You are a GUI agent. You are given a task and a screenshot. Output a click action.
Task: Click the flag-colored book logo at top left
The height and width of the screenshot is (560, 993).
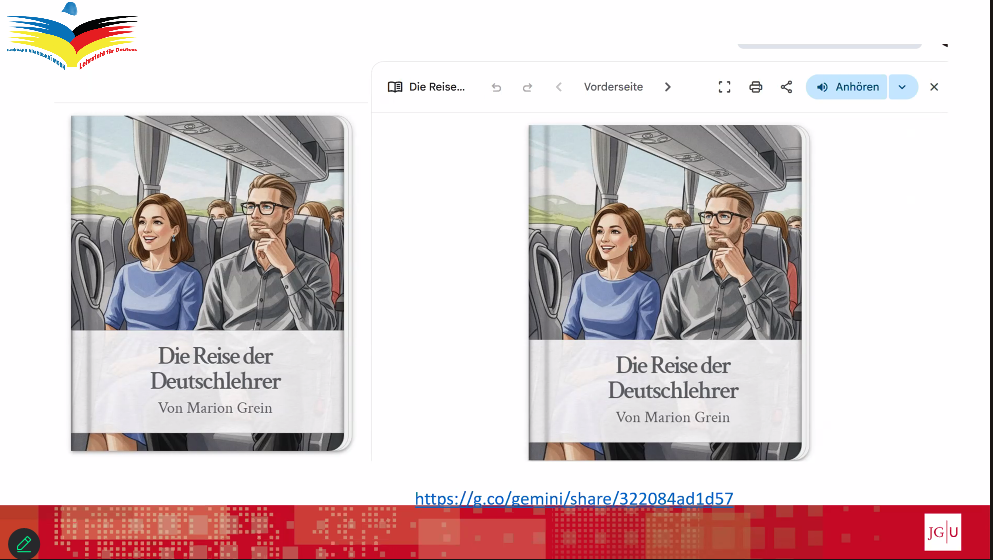pyautogui.click(x=72, y=32)
